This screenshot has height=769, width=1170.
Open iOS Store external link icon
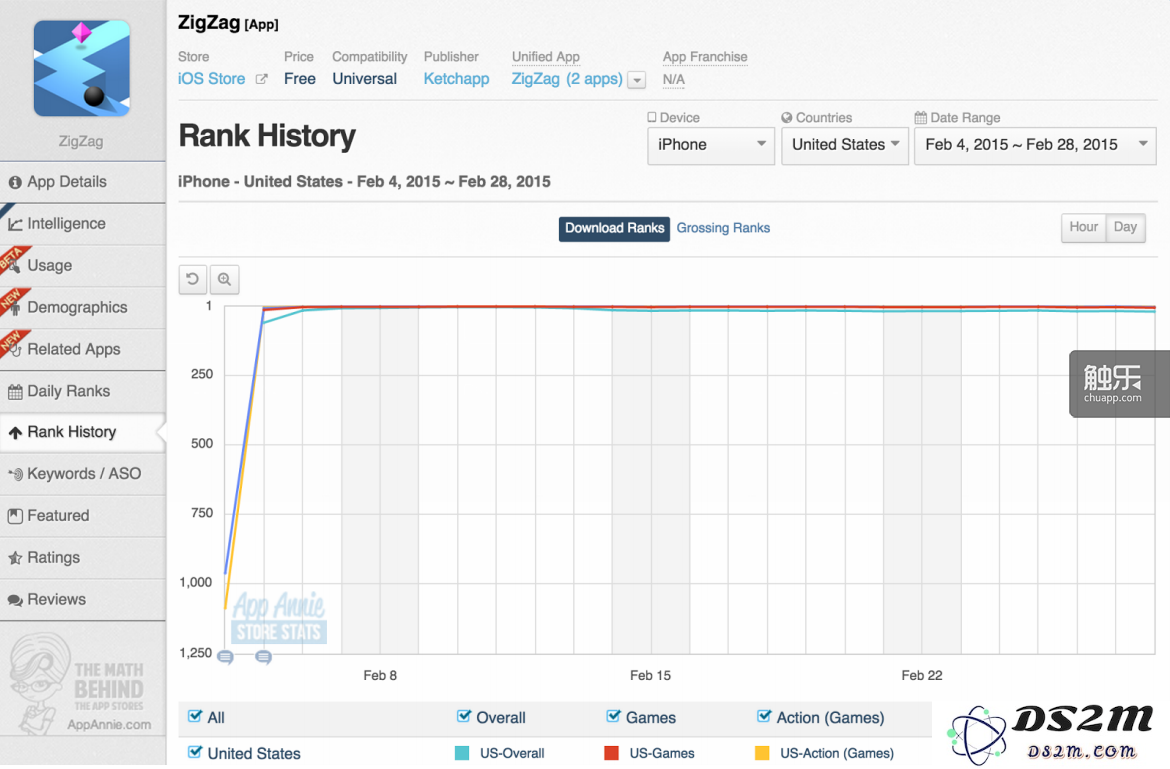(261, 79)
